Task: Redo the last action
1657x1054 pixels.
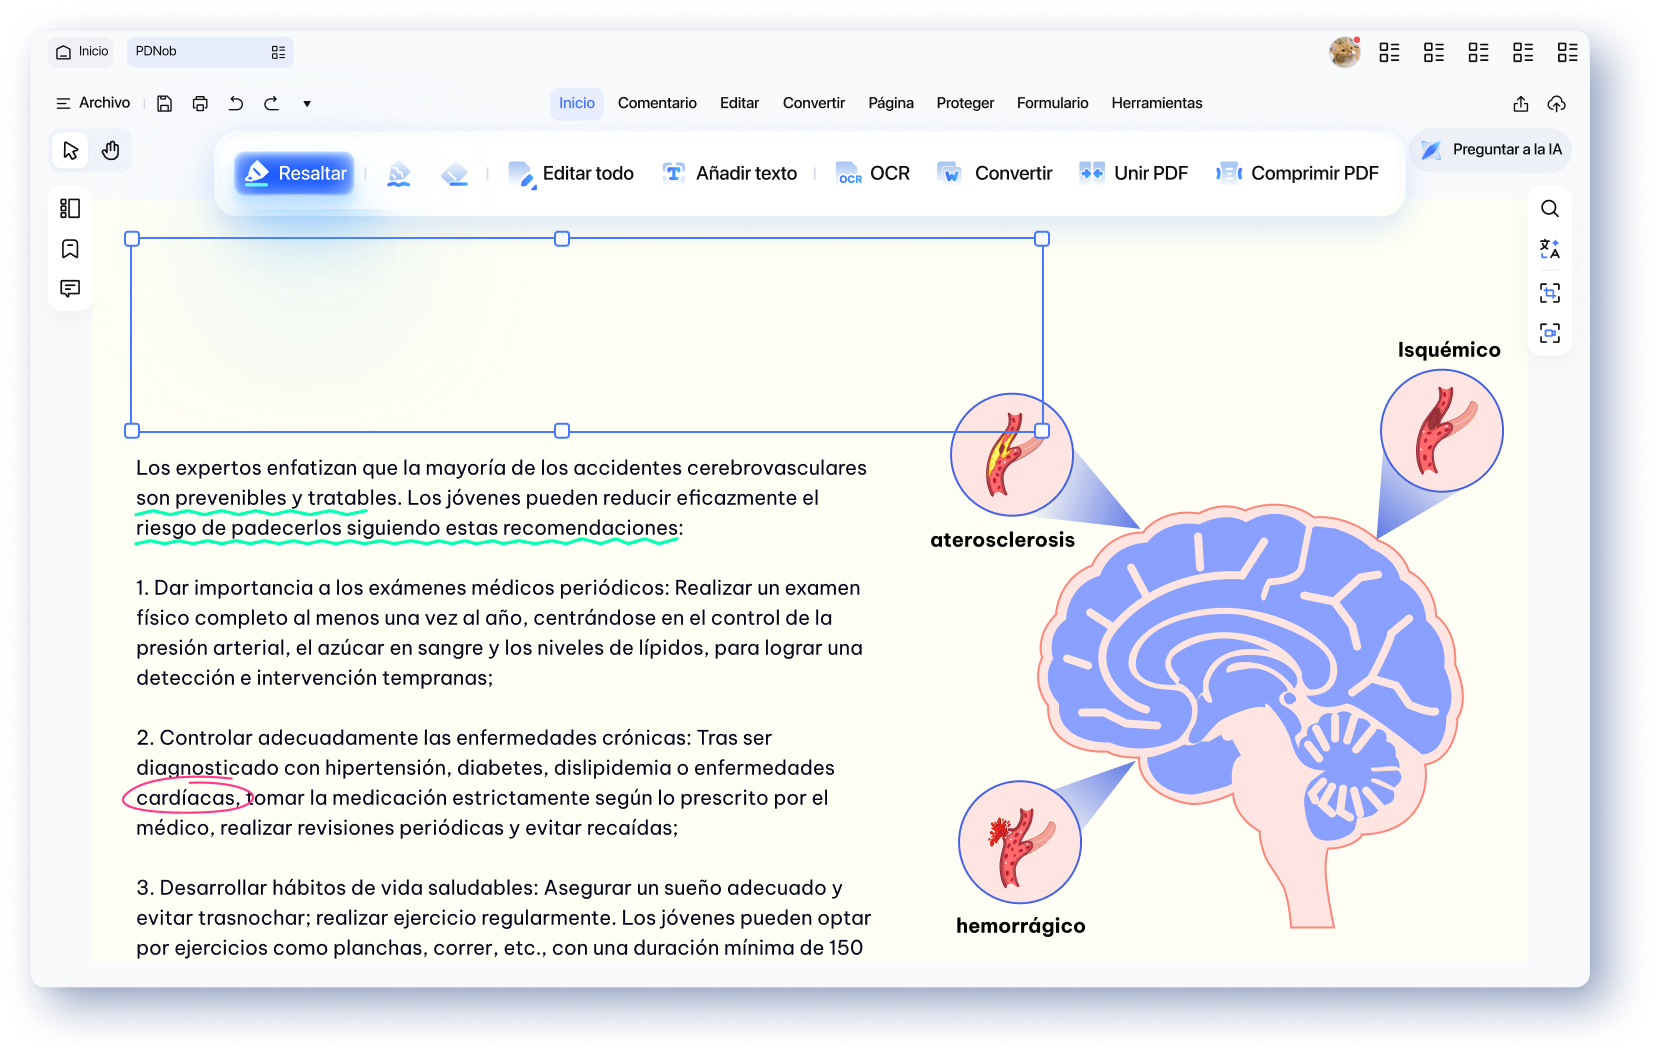Action: pos(271,103)
